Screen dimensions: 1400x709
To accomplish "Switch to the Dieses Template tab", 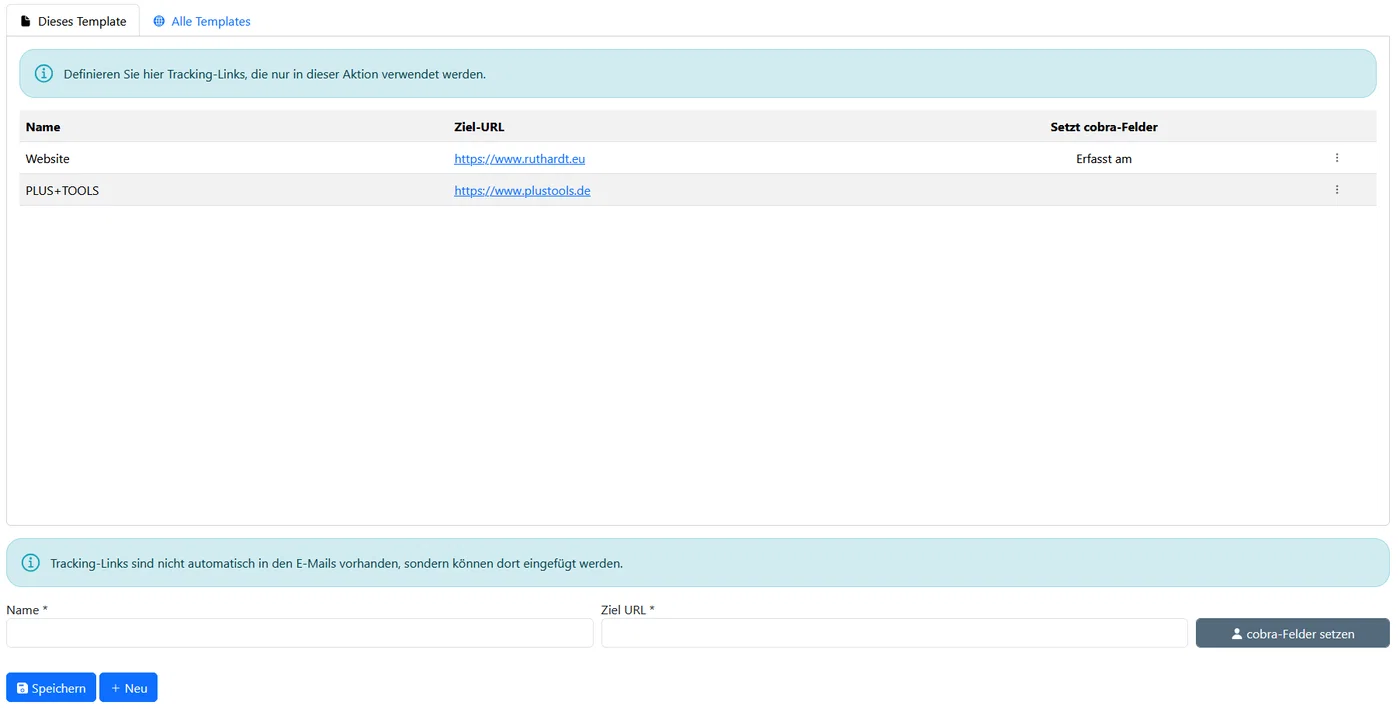I will coord(73,21).
